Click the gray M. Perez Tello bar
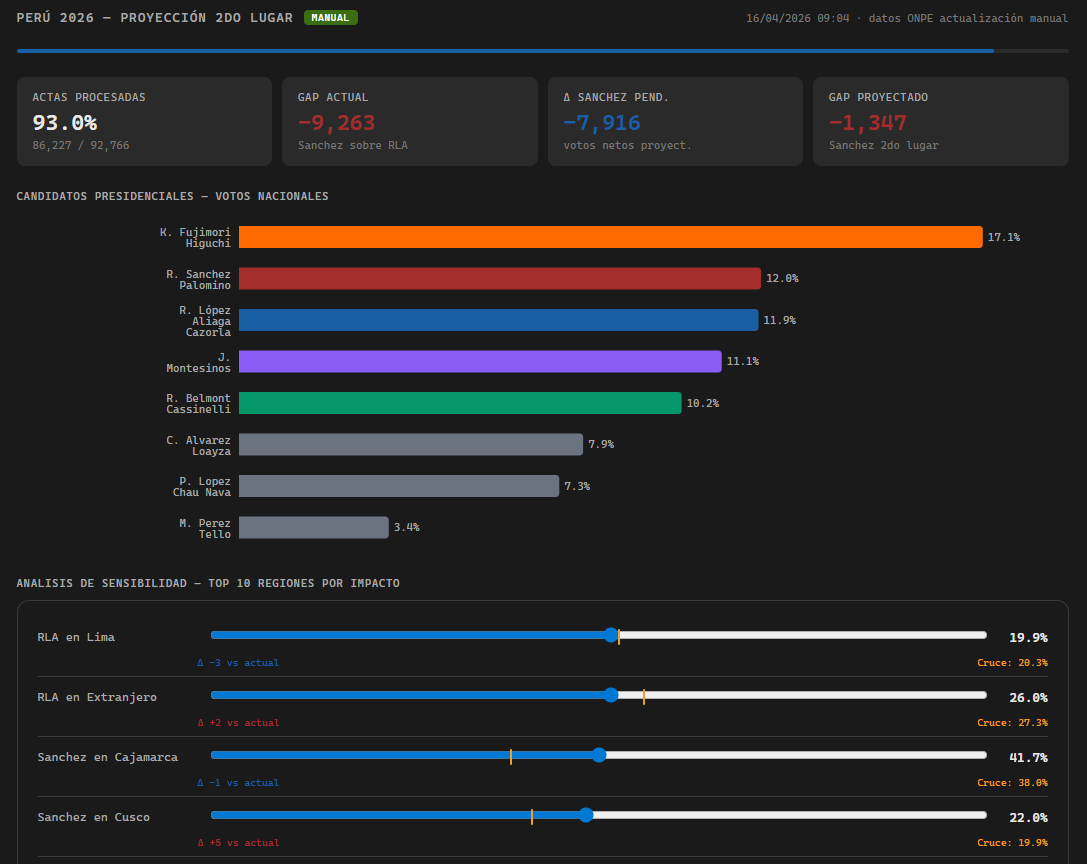Screen dimensions: 1087x864 314,528
